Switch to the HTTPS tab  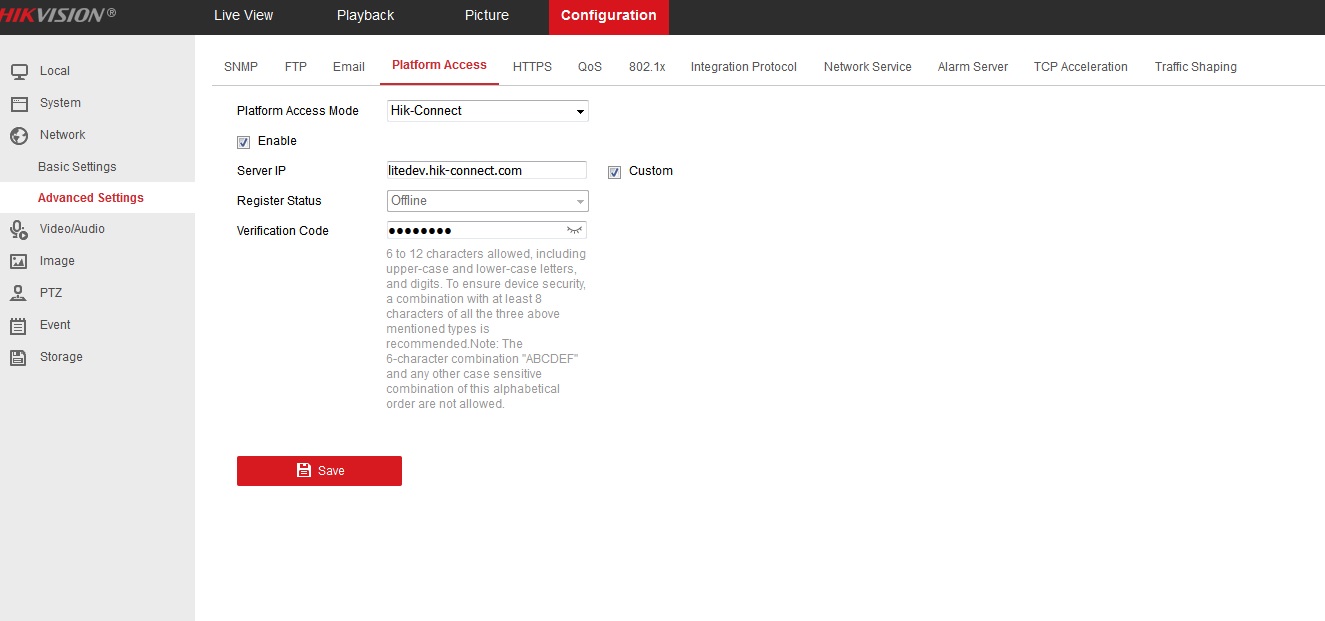[x=532, y=67]
